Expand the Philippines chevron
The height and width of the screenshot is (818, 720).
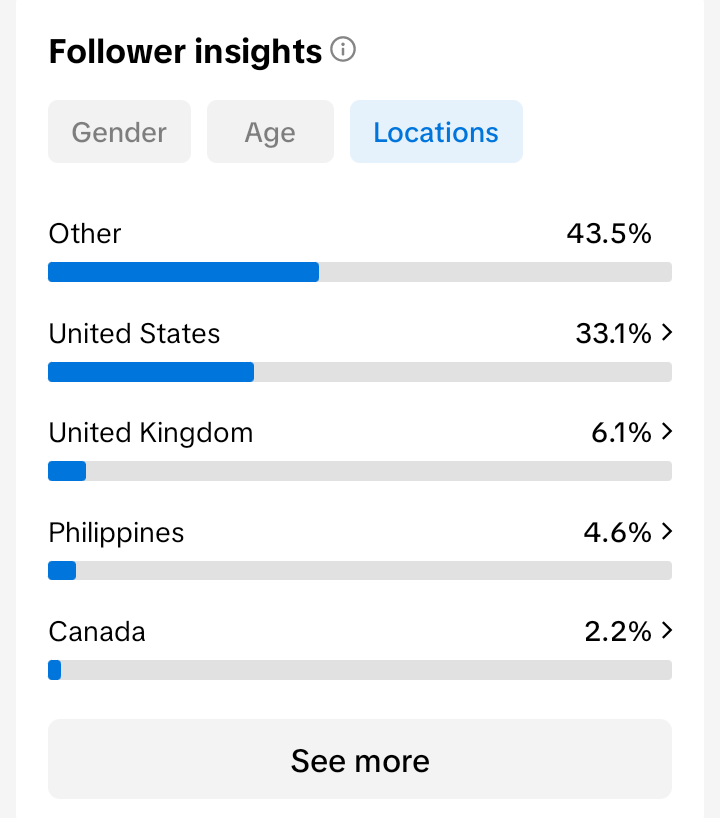click(667, 532)
